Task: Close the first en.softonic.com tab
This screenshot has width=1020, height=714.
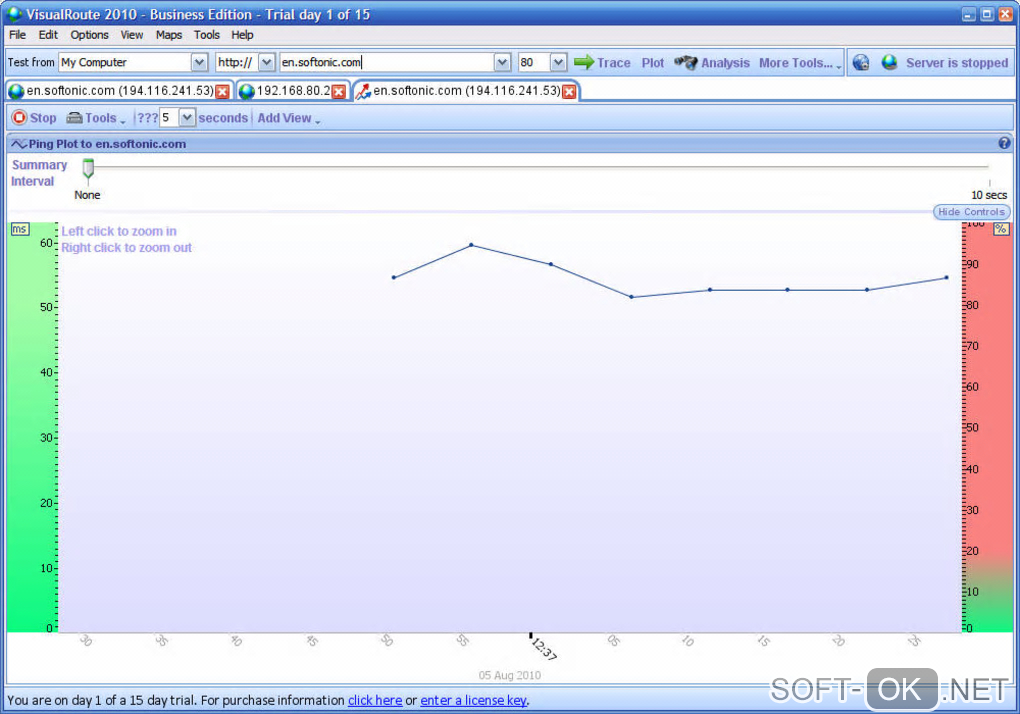Action: pos(222,92)
